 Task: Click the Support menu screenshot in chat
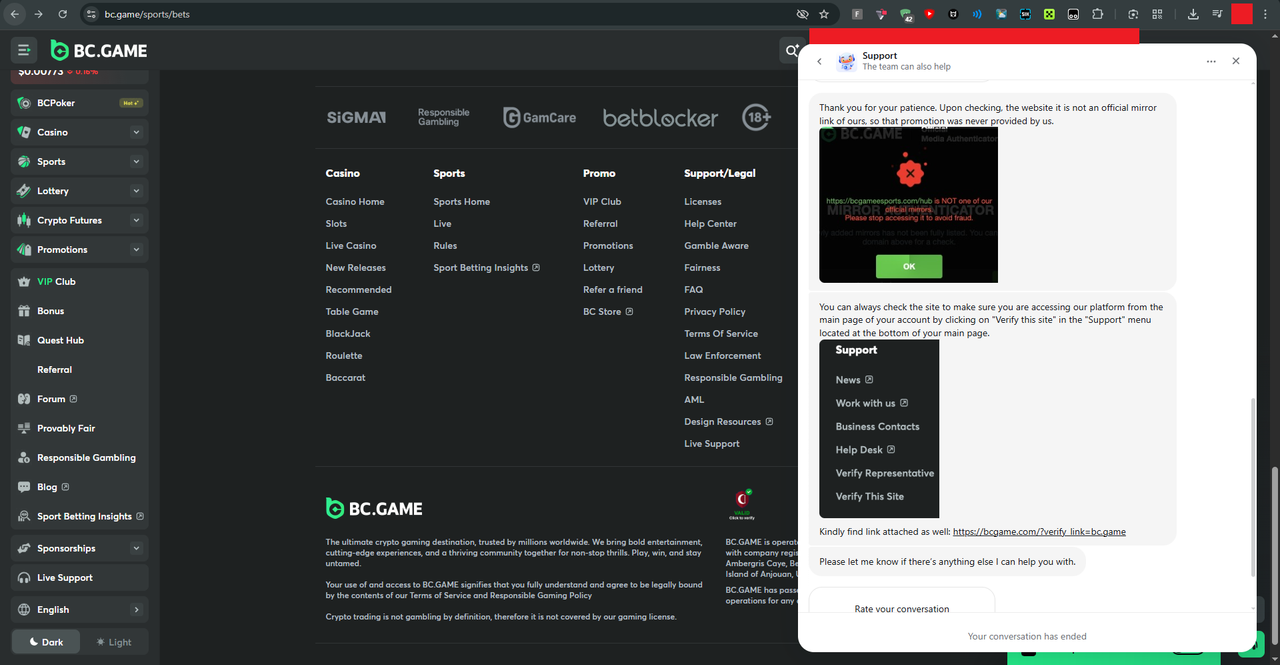click(879, 429)
